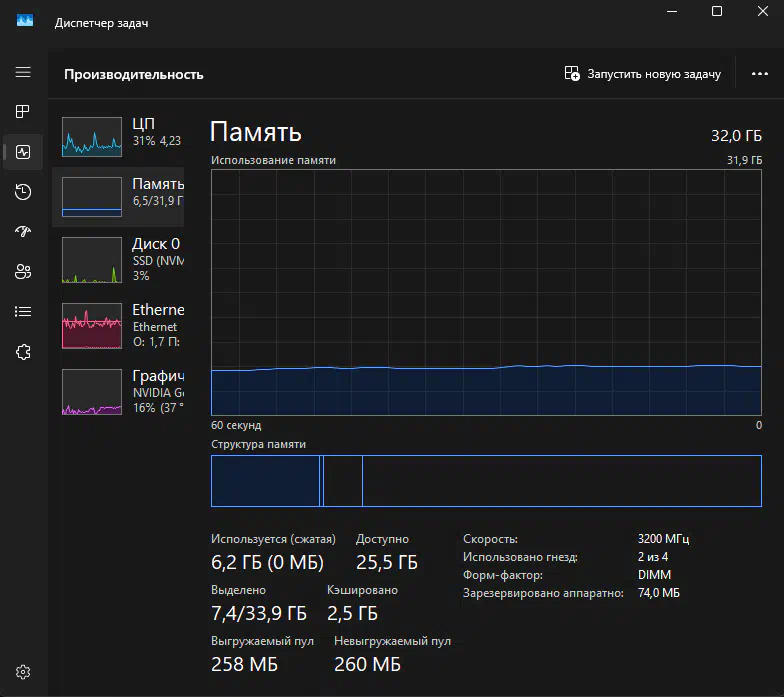Image resolution: width=784 pixels, height=697 pixels.
Task: Click the 'Память' title heading
Action: (256, 132)
